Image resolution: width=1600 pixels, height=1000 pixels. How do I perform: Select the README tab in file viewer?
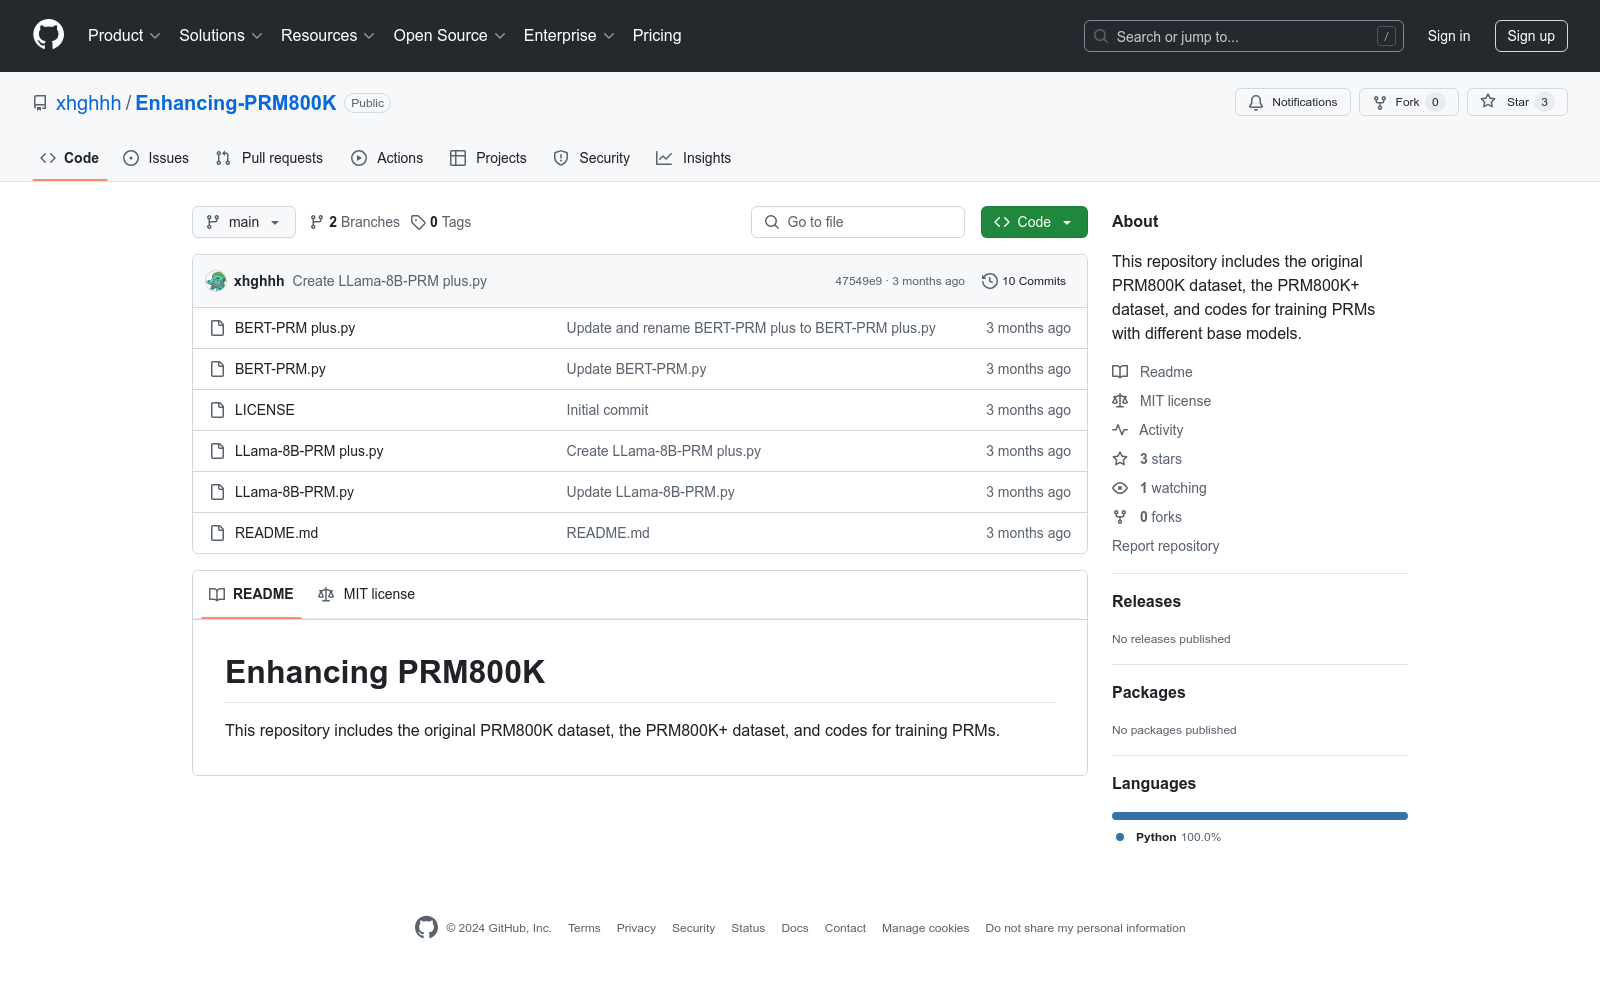pos(251,594)
